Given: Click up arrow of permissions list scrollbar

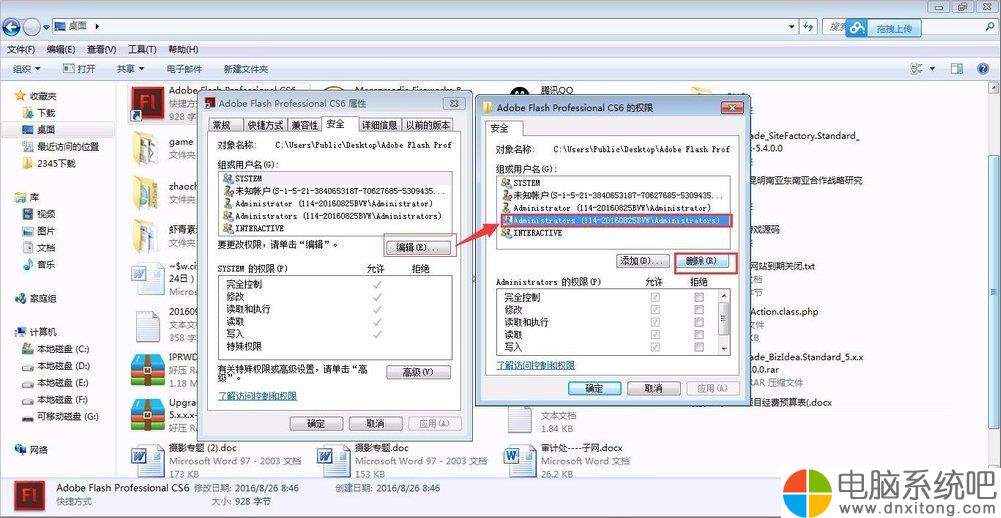Looking at the screenshot, I should tap(724, 296).
